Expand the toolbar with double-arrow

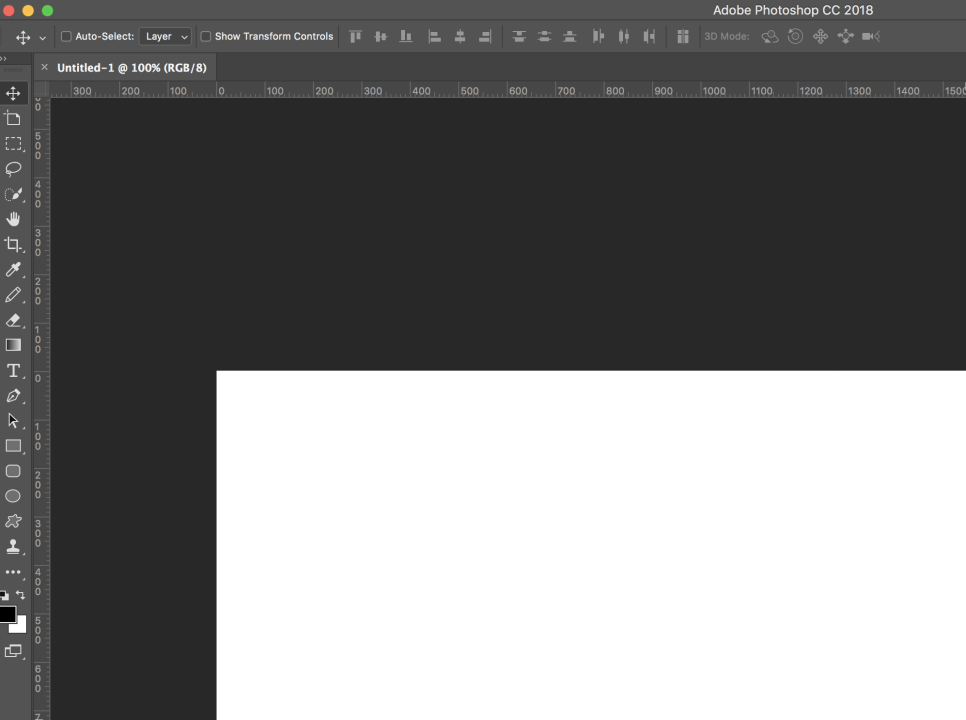click(4, 59)
